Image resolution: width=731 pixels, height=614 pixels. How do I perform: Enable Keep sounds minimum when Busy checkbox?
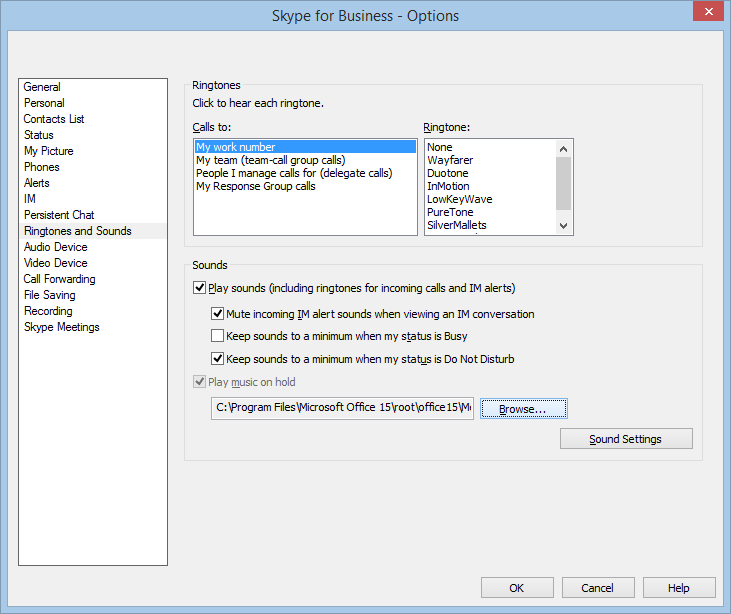pos(218,336)
